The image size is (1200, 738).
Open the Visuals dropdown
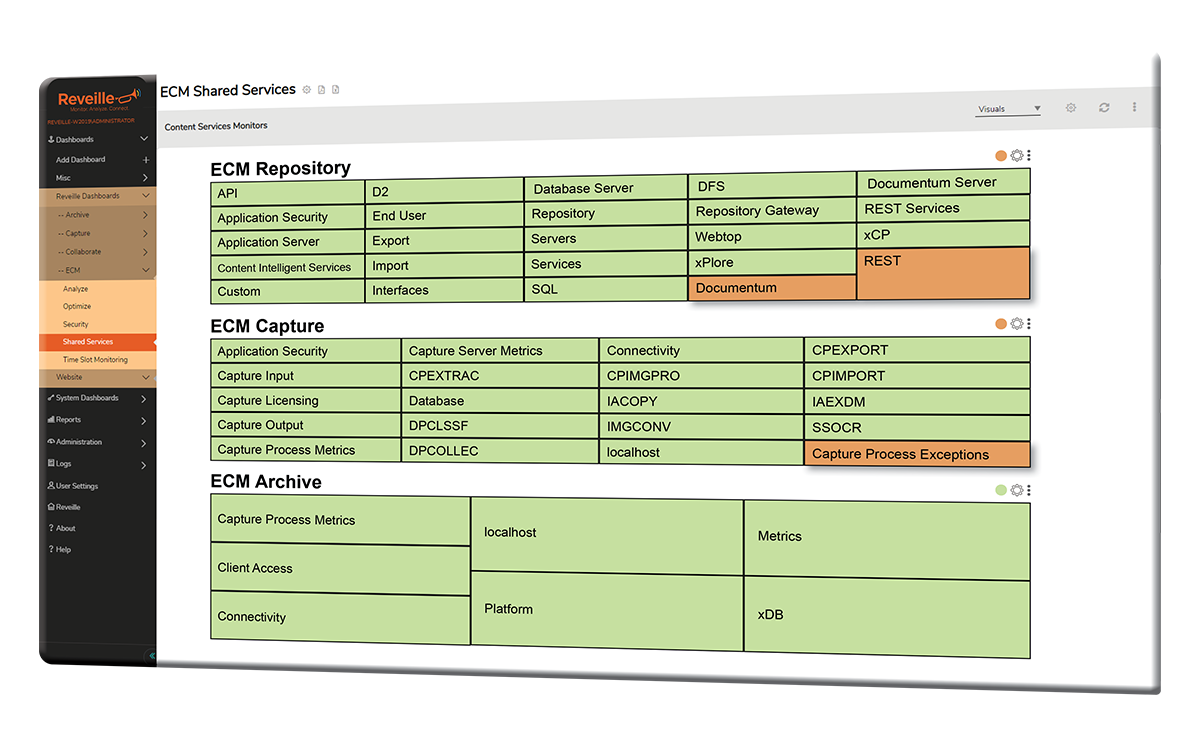[1008, 109]
